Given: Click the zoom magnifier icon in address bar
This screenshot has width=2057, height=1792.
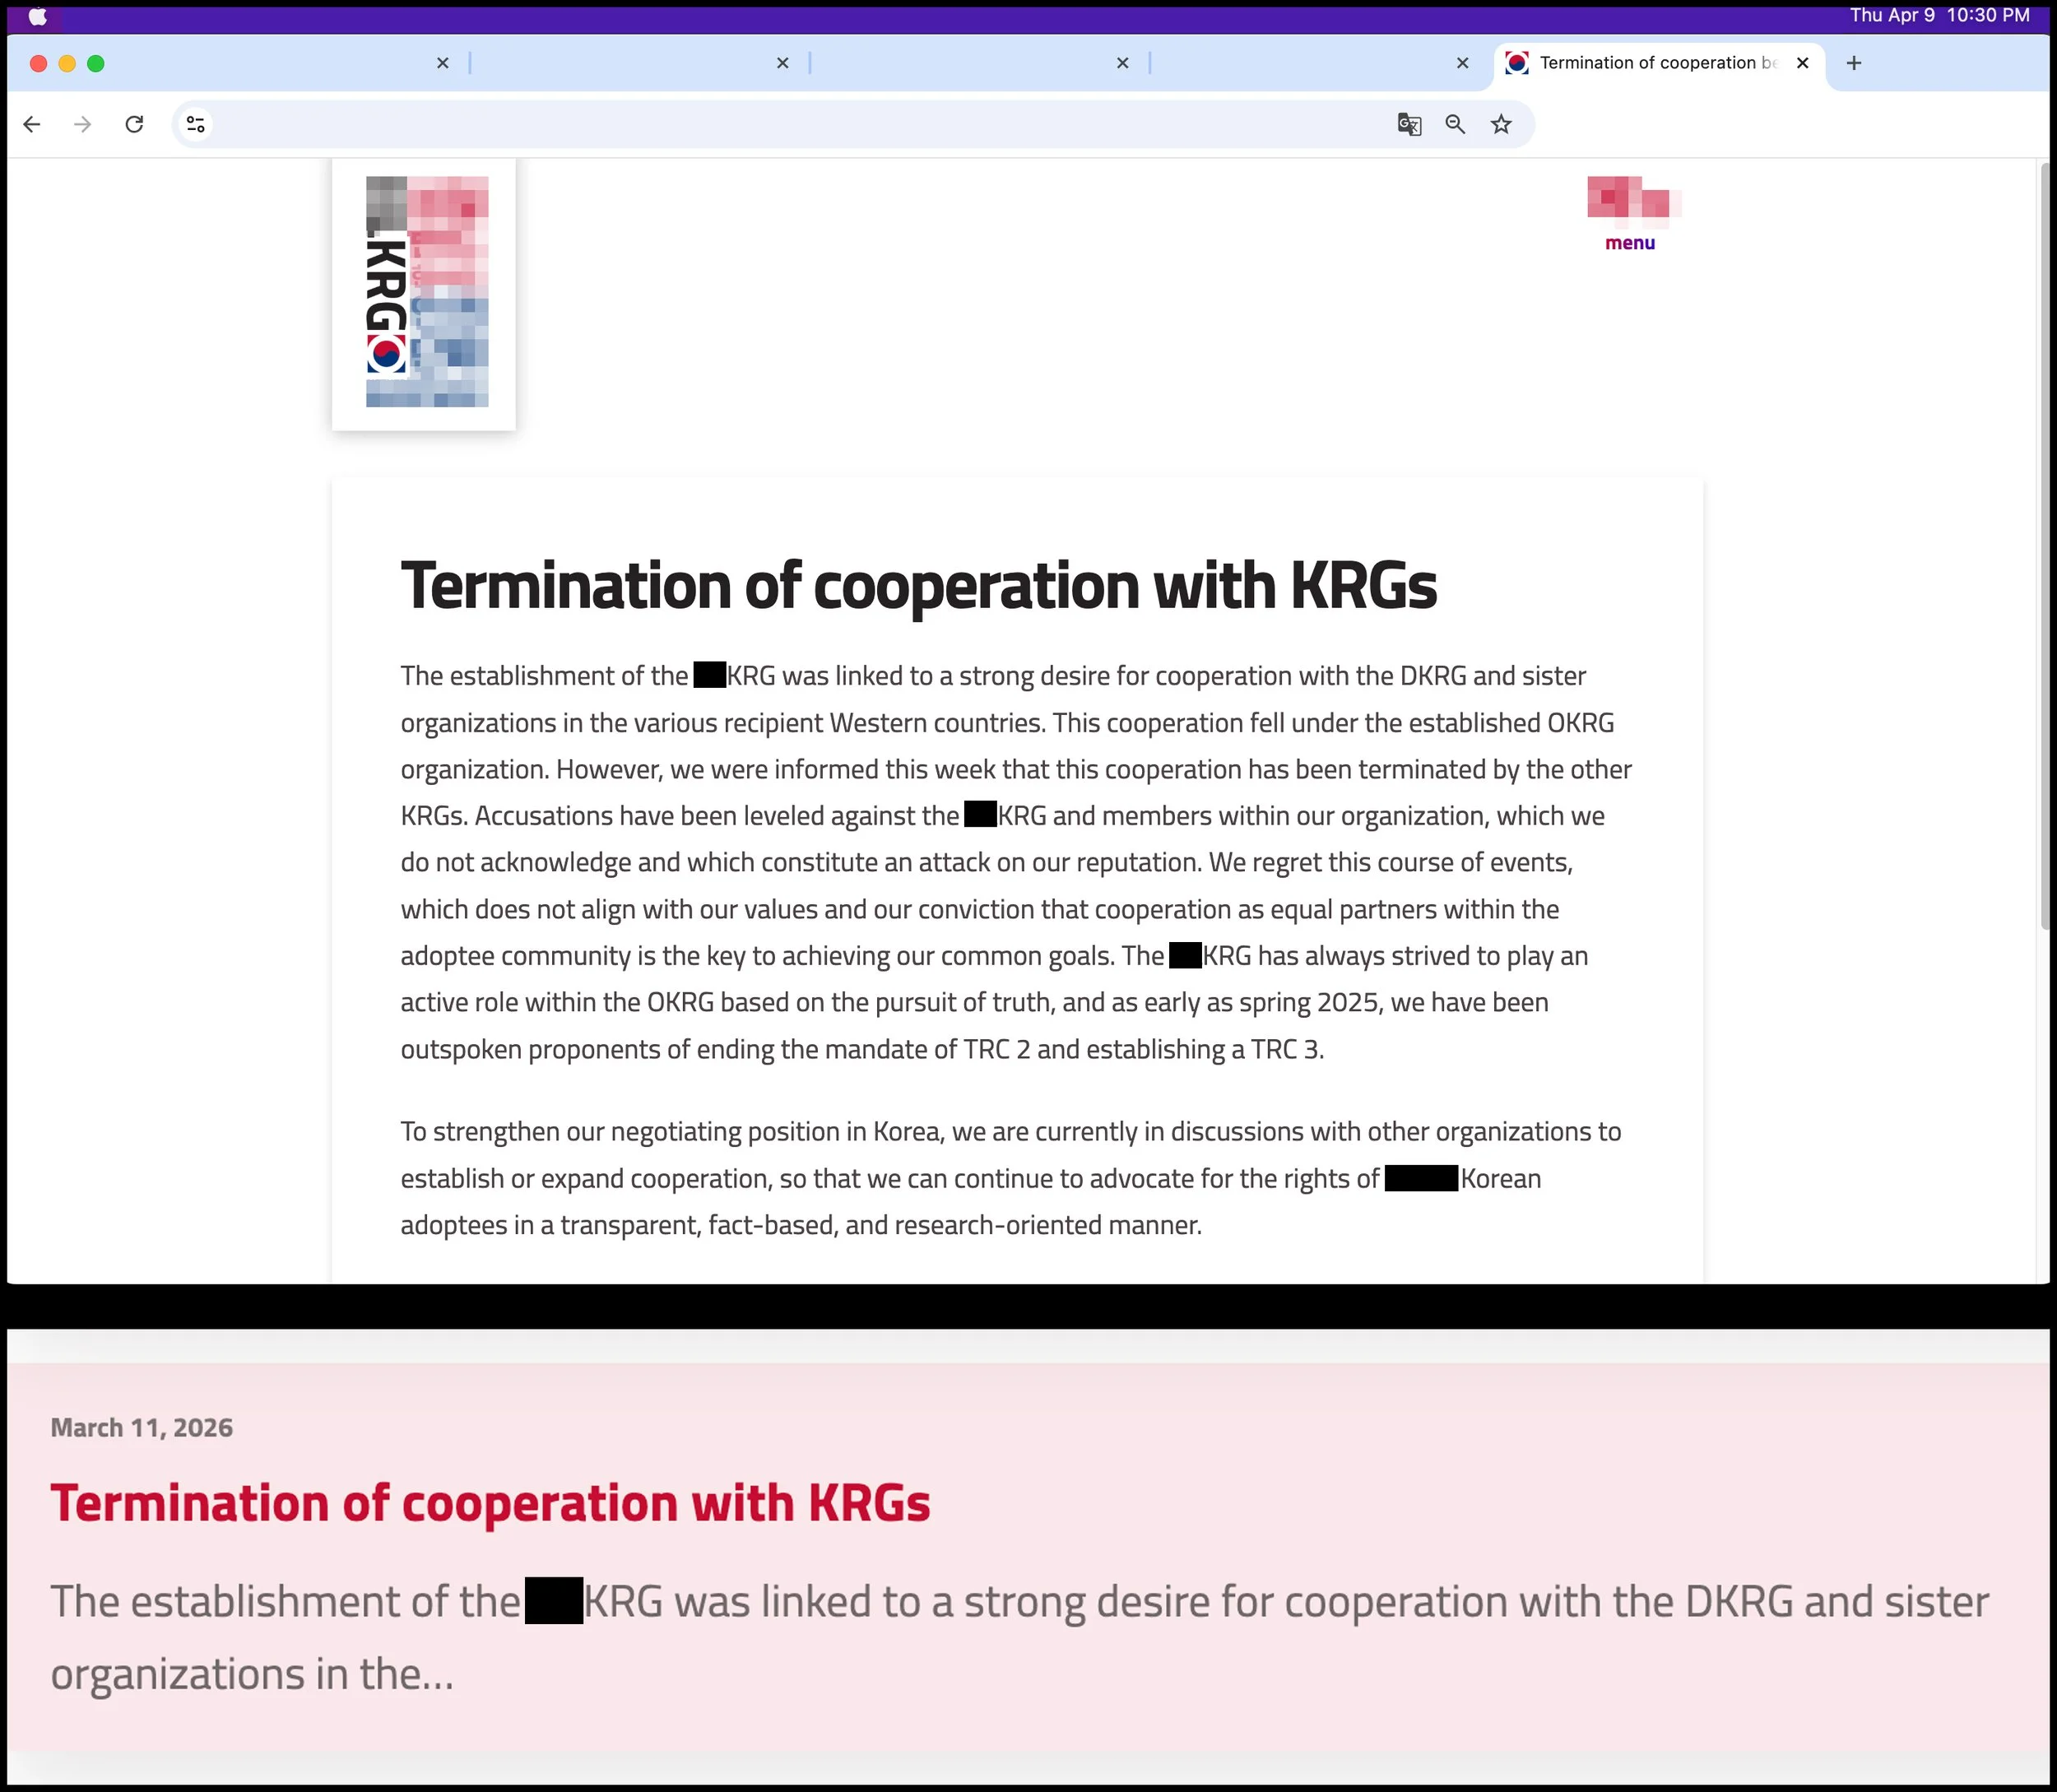Looking at the screenshot, I should (1455, 124).
